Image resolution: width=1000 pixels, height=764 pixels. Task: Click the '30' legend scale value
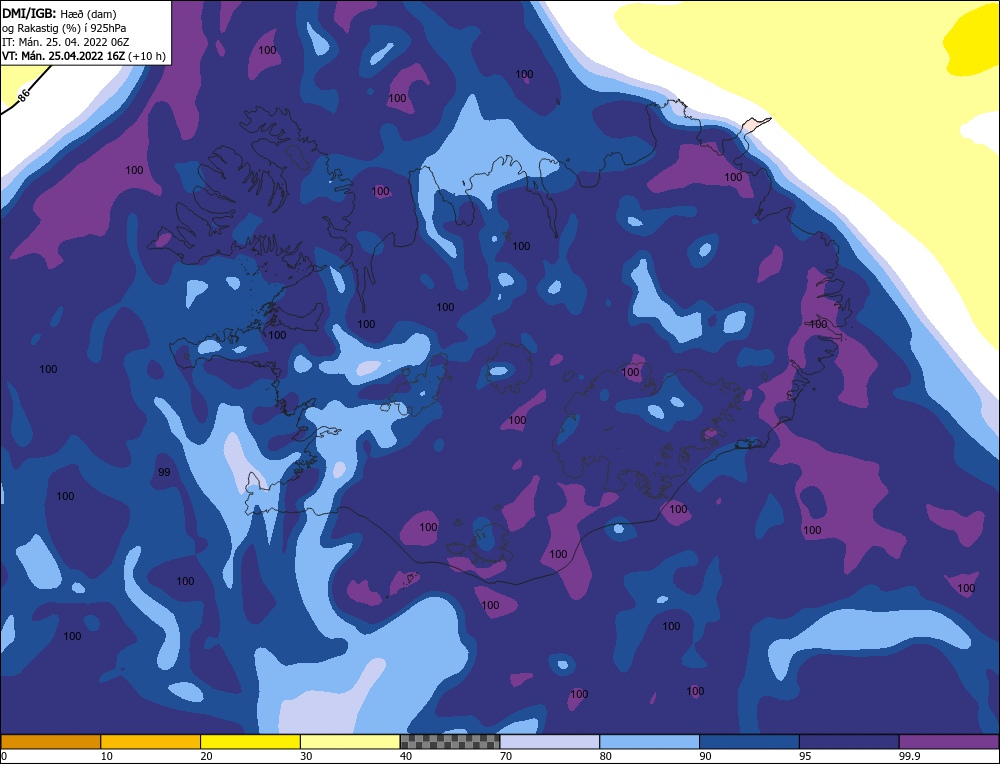[x=306, y=756]
